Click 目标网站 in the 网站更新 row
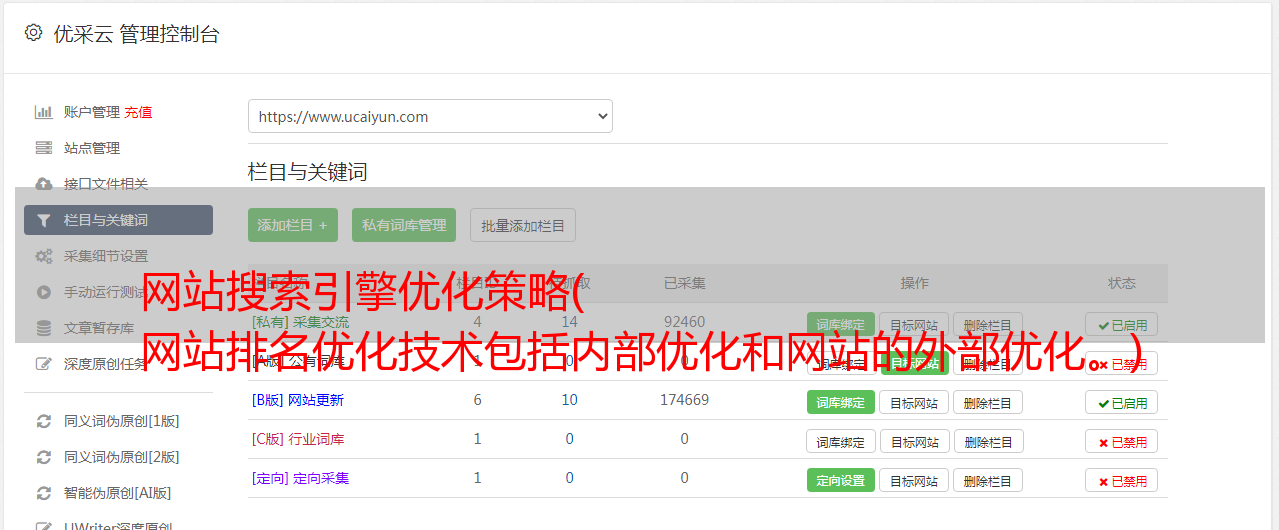Image resolution: width=1279 pixels, height=530 pixels. pos(914,402)
